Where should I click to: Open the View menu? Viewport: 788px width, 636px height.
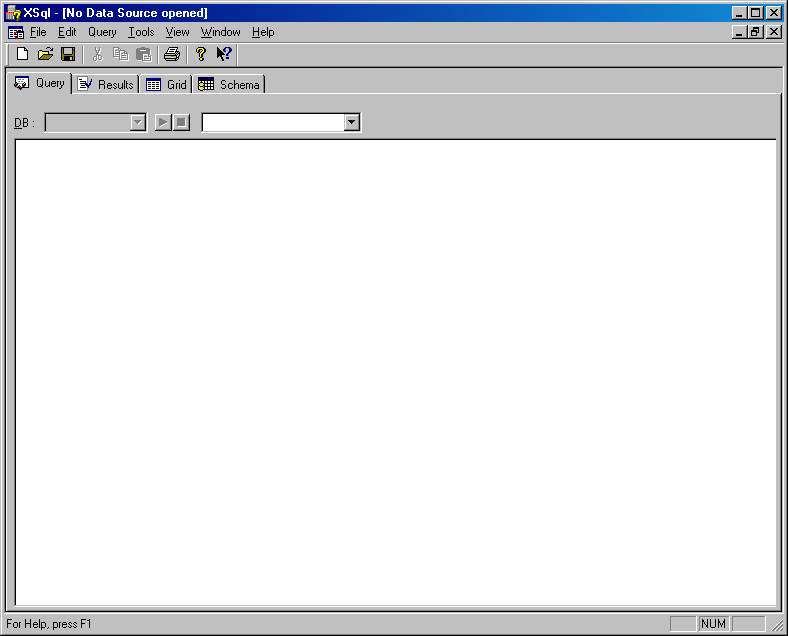click(177, 32)
